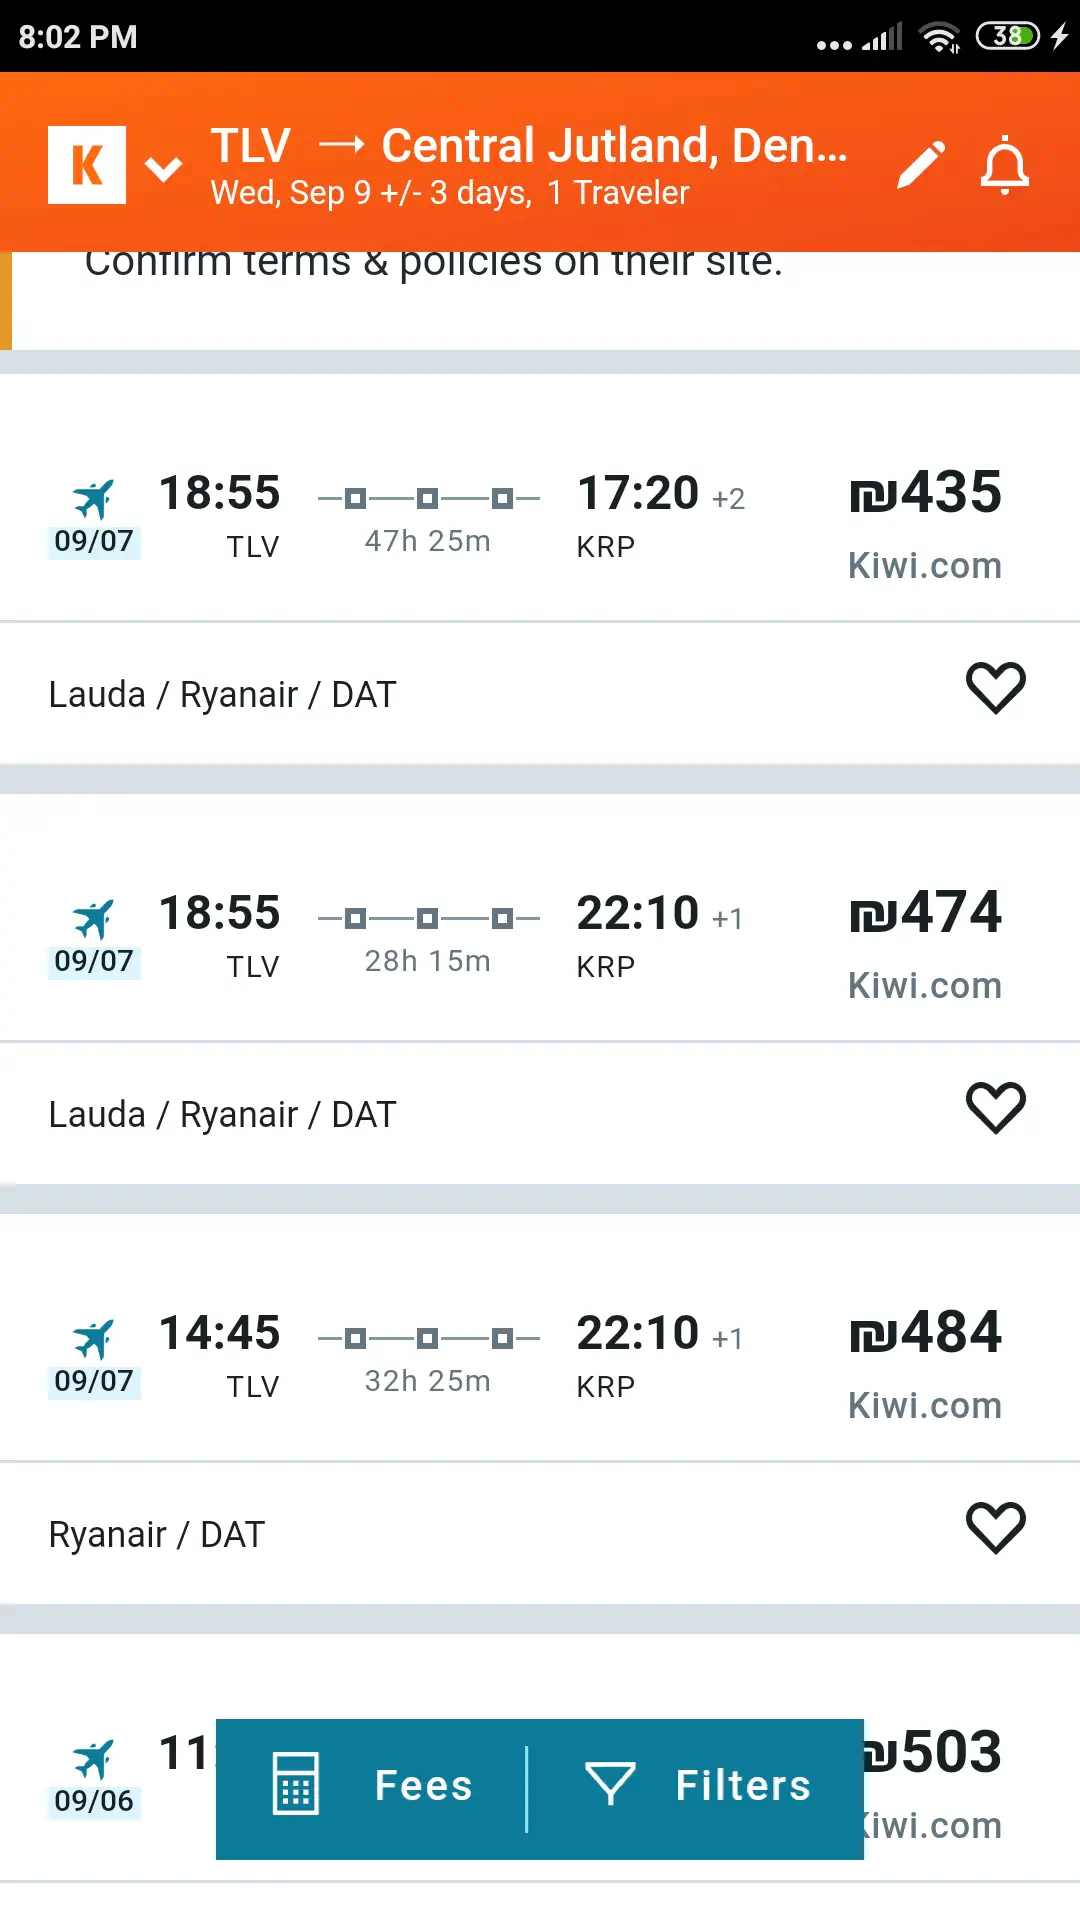View the 28h 15m flight layover details

coord(428,920)
